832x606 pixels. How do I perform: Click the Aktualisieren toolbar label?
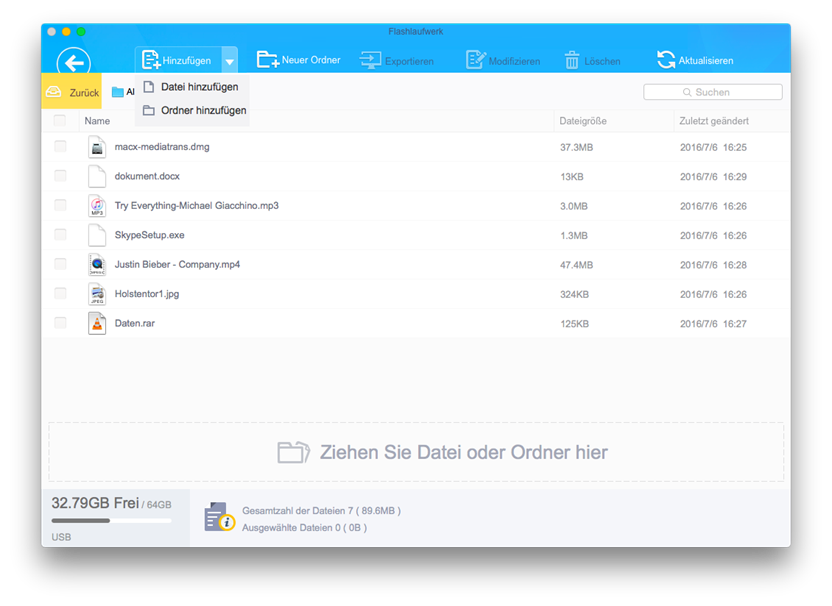click(x=706, y=60)
